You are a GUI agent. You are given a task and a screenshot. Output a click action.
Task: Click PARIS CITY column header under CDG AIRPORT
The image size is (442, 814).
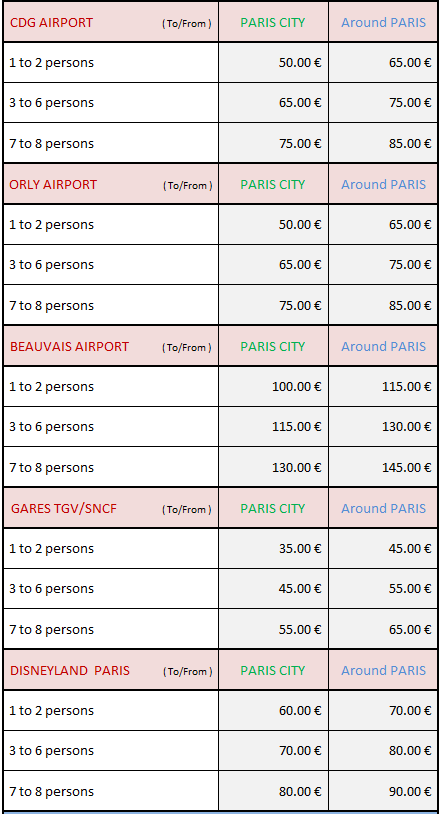pos(273,23)
